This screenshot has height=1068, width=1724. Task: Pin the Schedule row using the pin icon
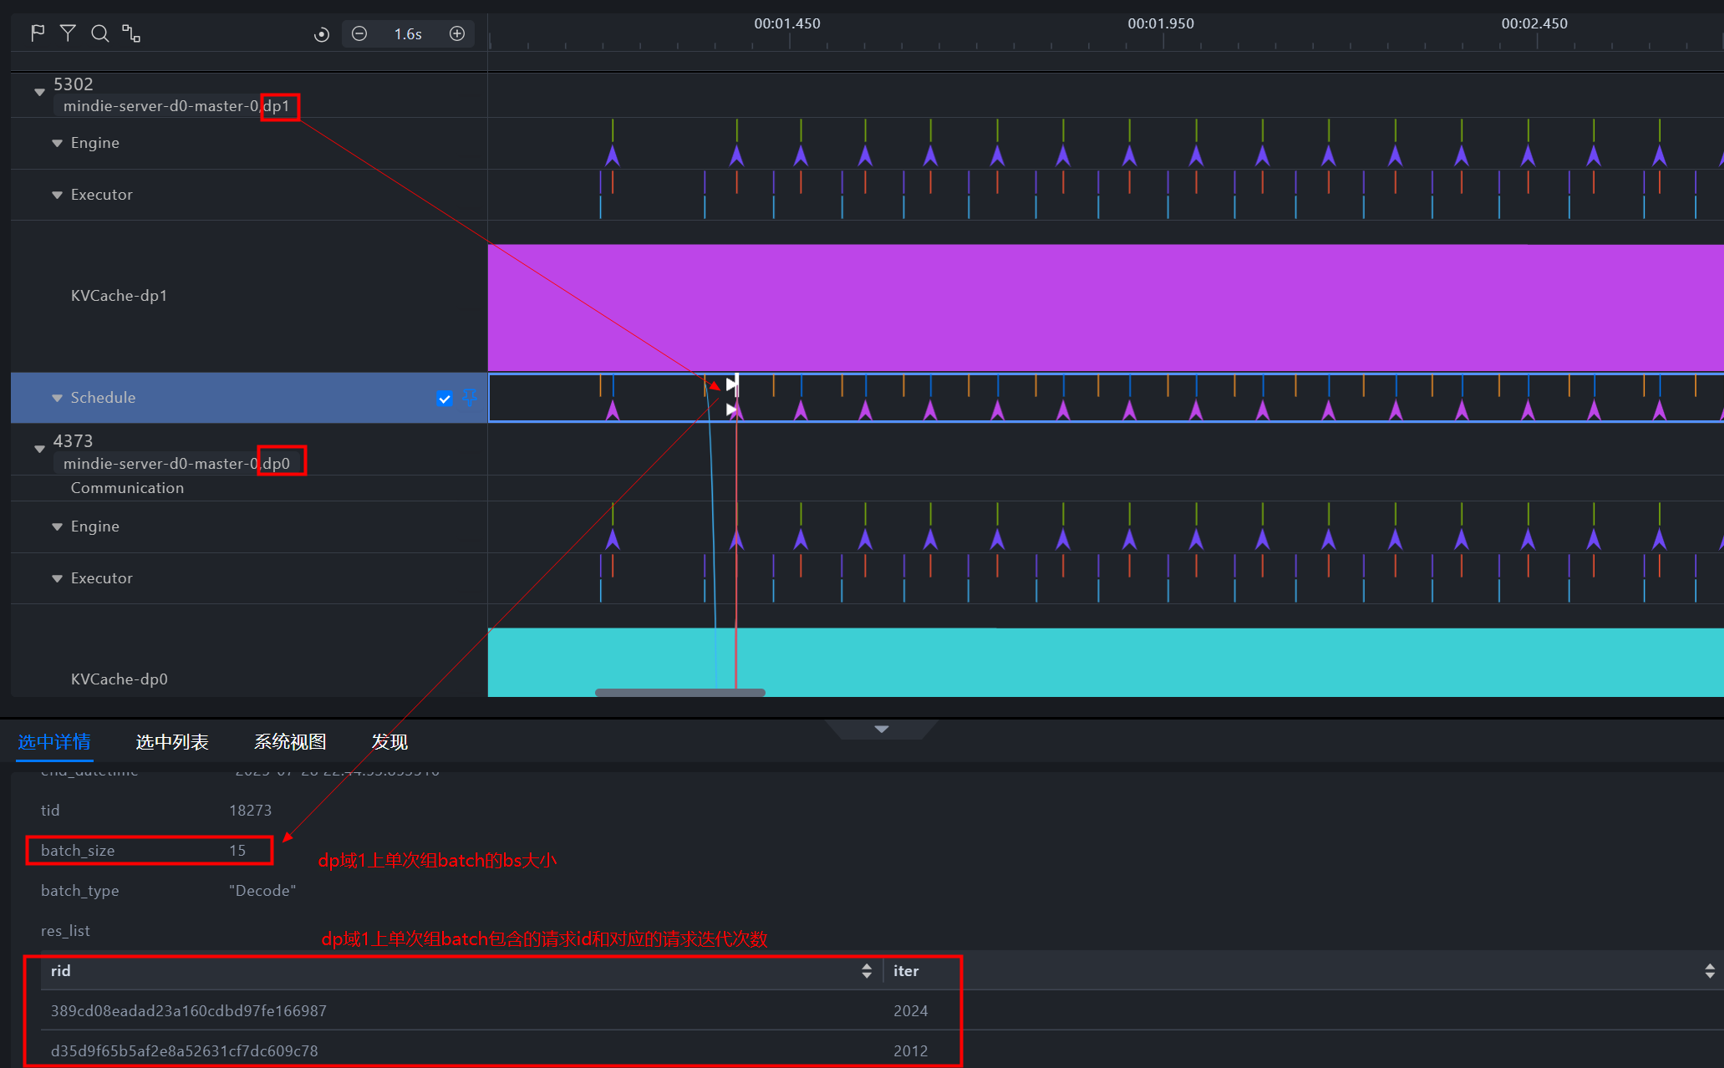[x=470, y=398]
